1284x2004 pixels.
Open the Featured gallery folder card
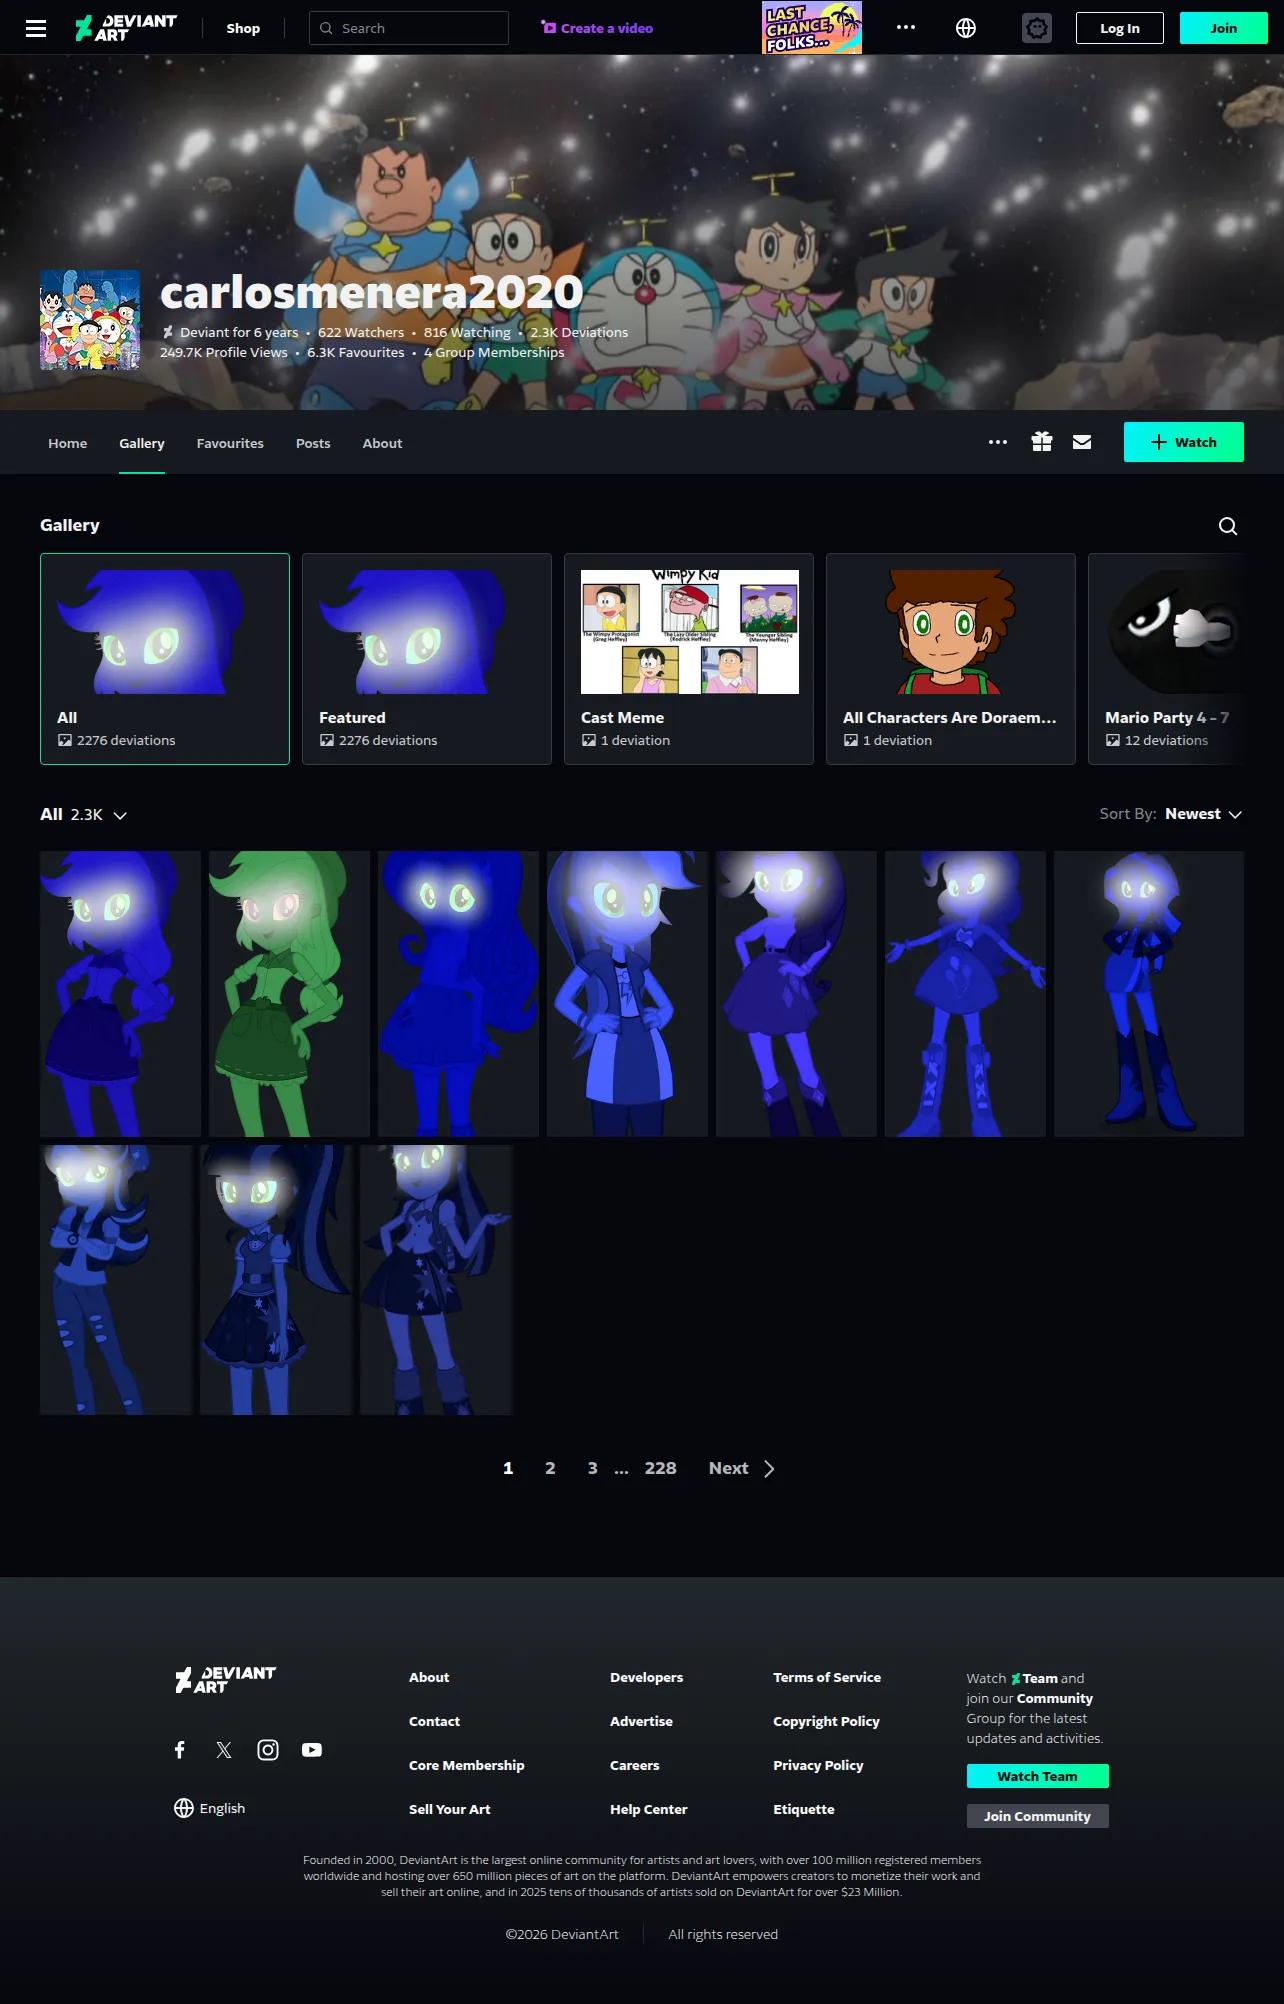coord(427,659)
